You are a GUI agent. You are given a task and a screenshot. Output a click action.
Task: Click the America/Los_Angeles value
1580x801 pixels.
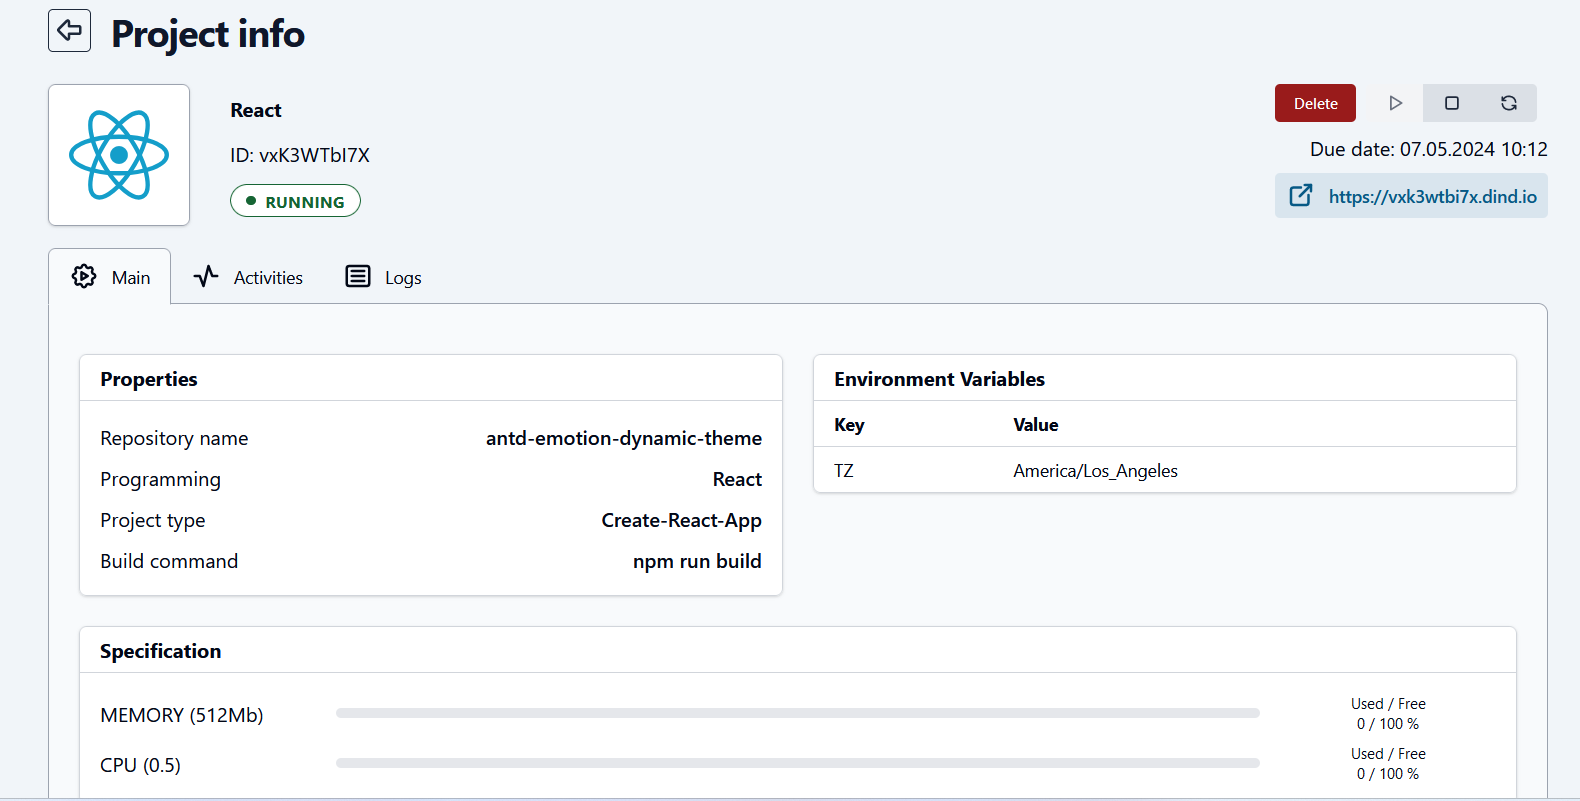pos(1095,471)
